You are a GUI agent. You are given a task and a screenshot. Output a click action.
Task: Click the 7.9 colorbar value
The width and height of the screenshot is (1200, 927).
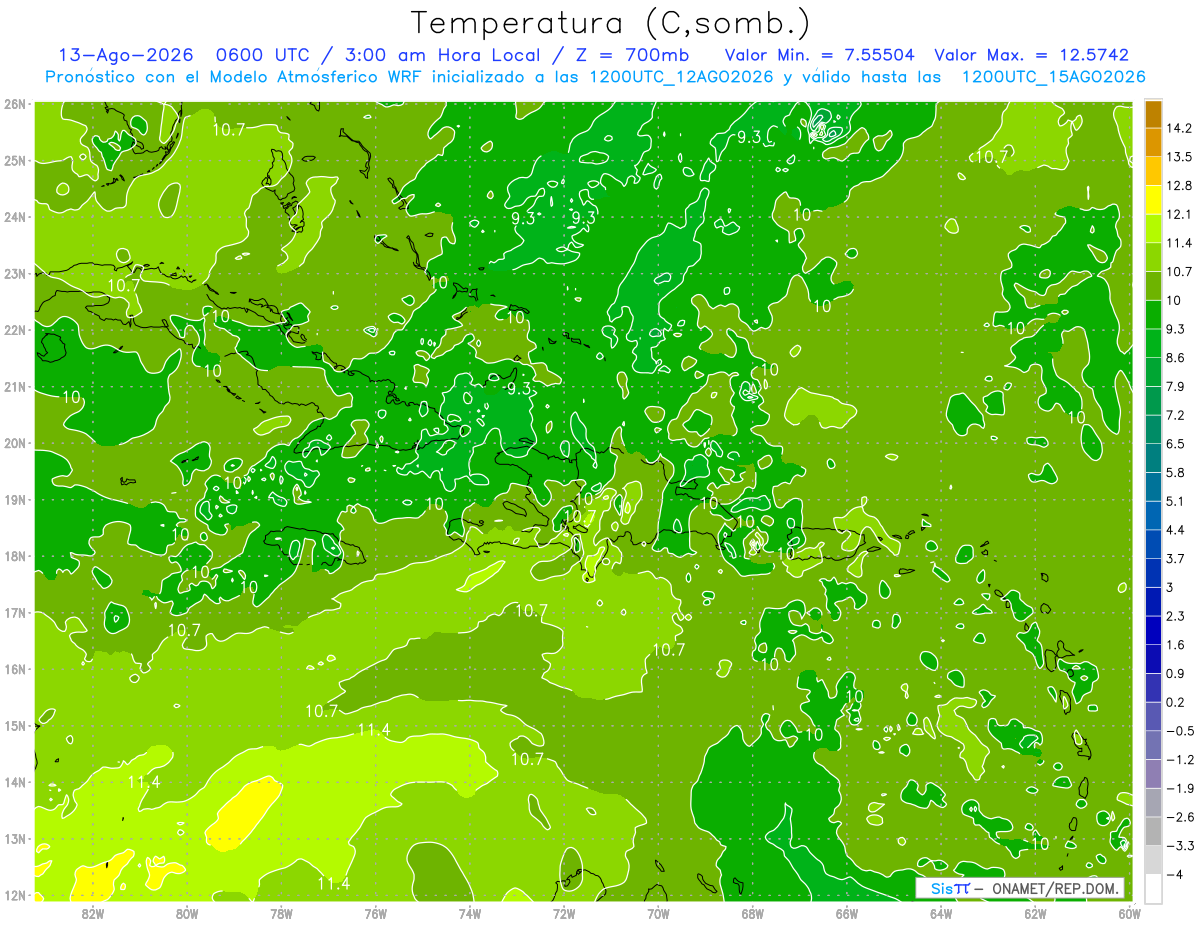pyautogui.click(x=1176, y=386)
